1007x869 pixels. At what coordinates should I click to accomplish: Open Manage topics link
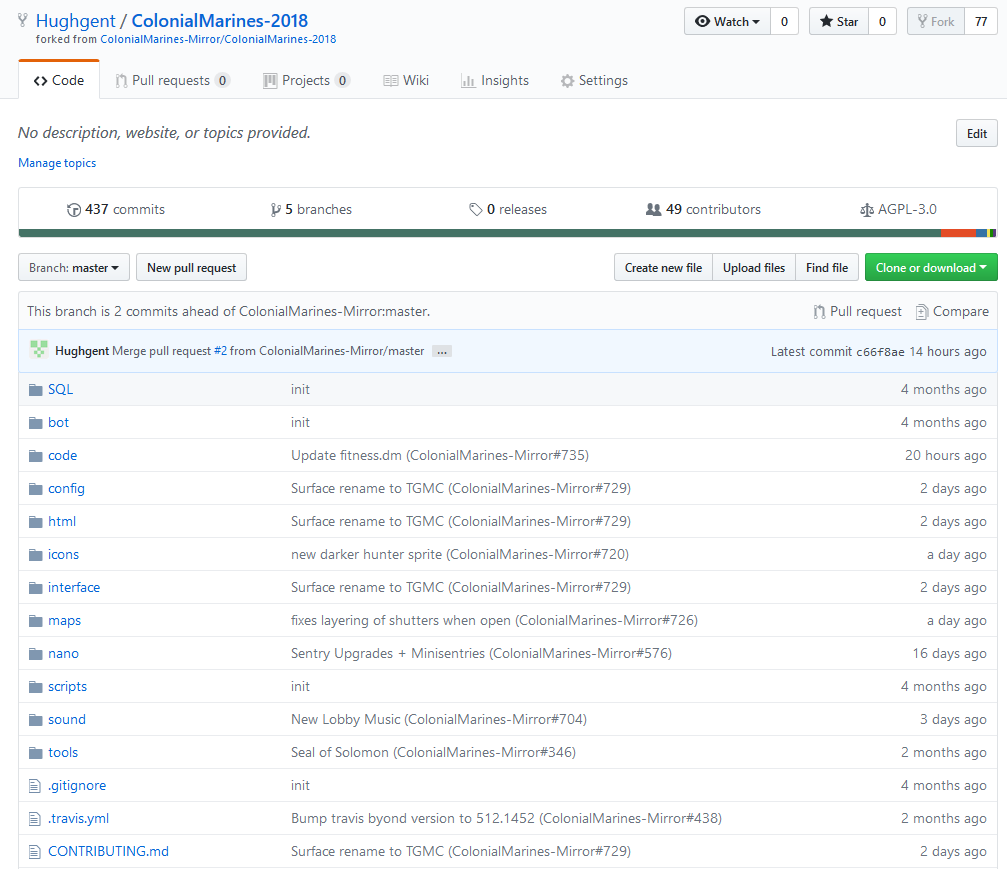coord(57,163)
